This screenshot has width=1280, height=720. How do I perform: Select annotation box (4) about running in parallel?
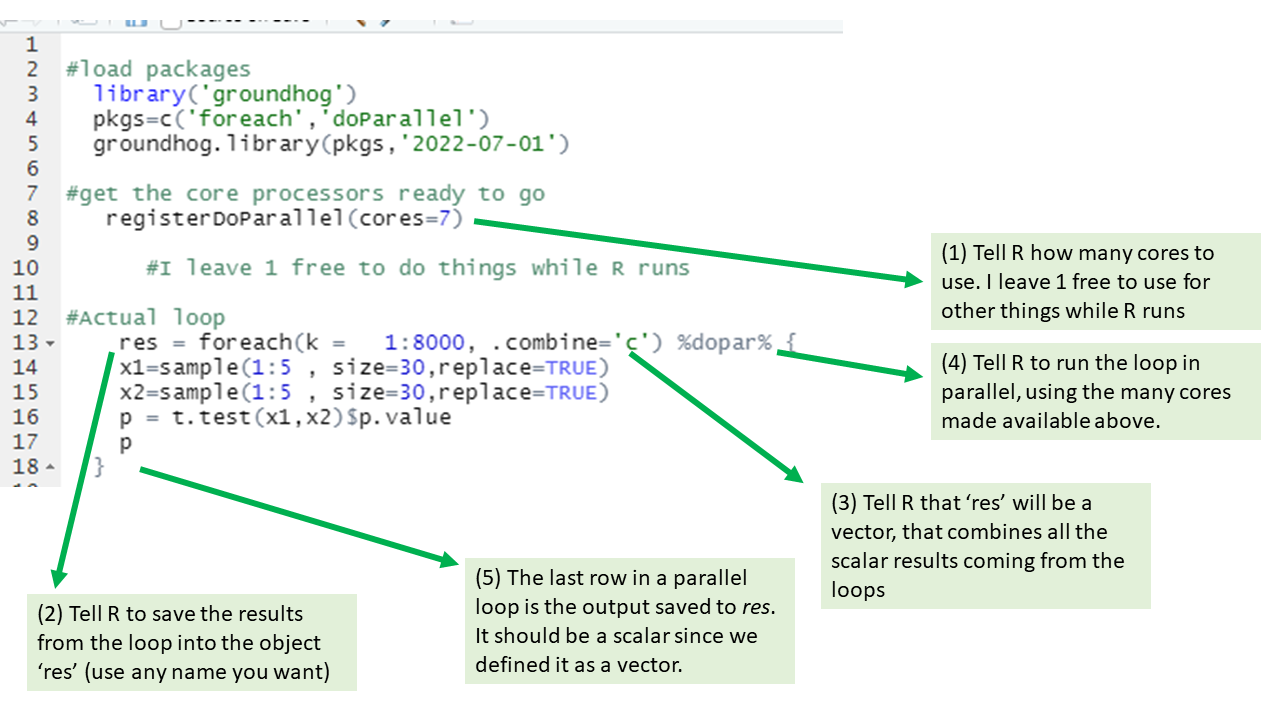[x=1096, y=391]
